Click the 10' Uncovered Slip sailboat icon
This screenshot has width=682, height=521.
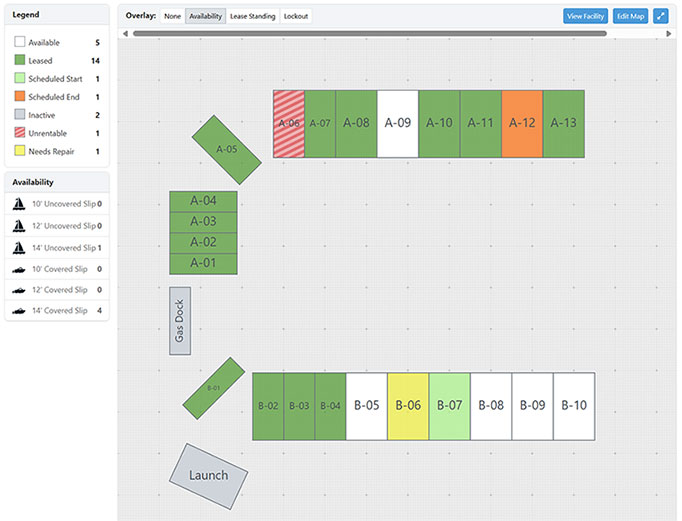point(19,204)
